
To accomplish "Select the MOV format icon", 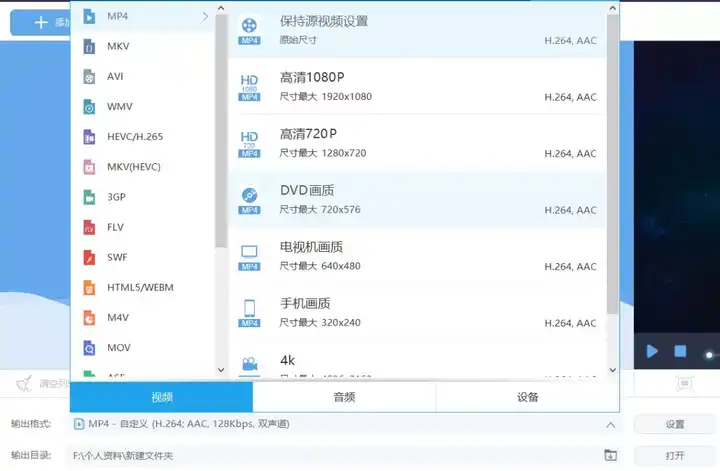I will pyautogui.click(x=89, y=348).
